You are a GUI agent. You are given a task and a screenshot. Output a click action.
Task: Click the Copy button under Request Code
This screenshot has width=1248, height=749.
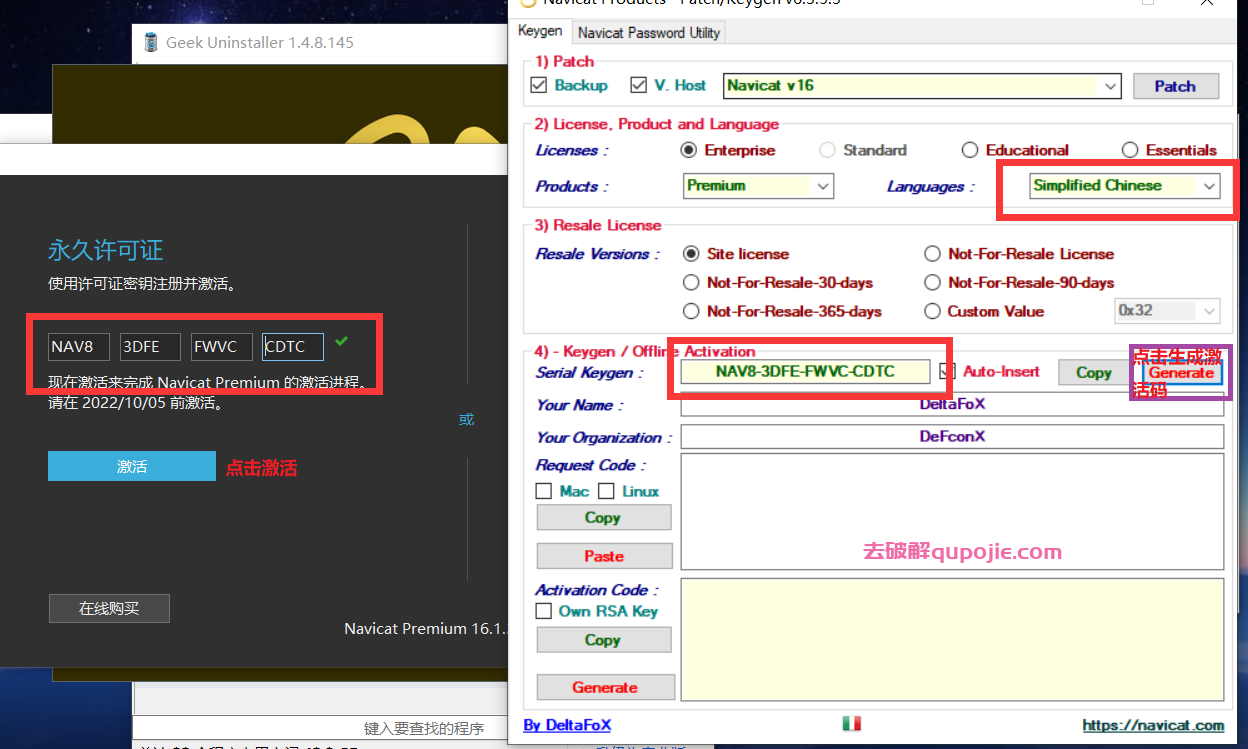point(604,517)
